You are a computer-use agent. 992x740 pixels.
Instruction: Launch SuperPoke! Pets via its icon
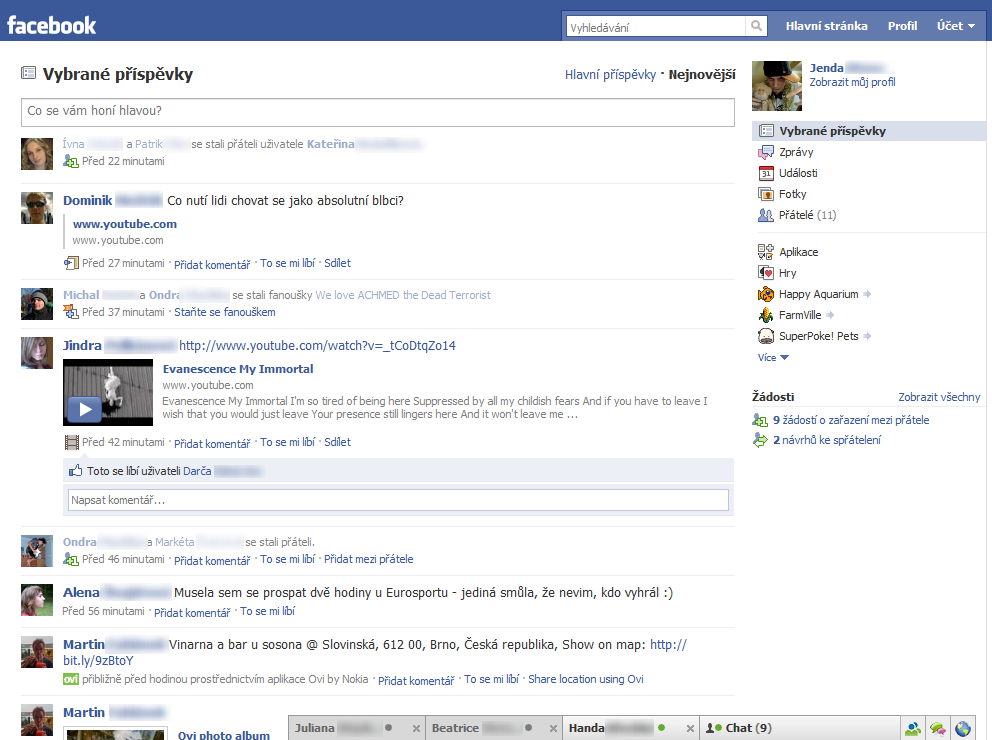tap(766, 336)
